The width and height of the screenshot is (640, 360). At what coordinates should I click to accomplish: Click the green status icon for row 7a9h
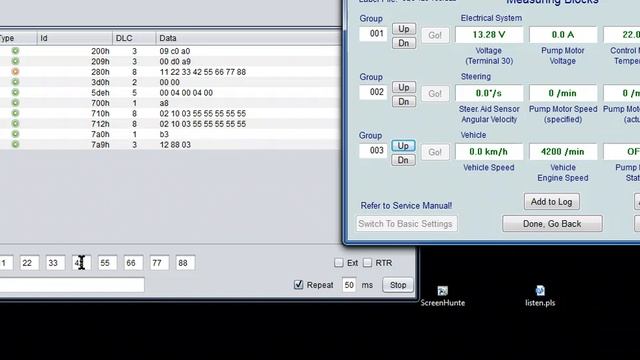point(15,144)
